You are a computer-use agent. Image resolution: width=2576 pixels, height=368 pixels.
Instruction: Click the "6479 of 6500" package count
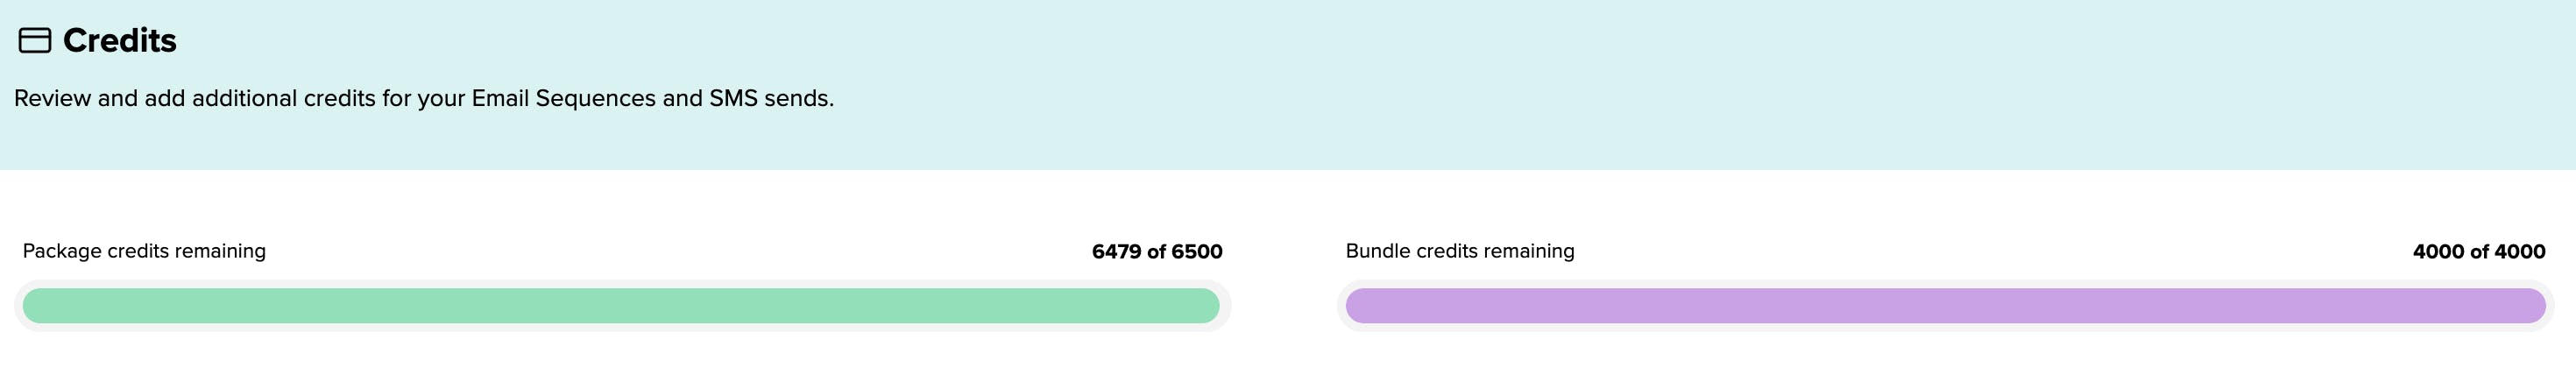click(1156, 252)
